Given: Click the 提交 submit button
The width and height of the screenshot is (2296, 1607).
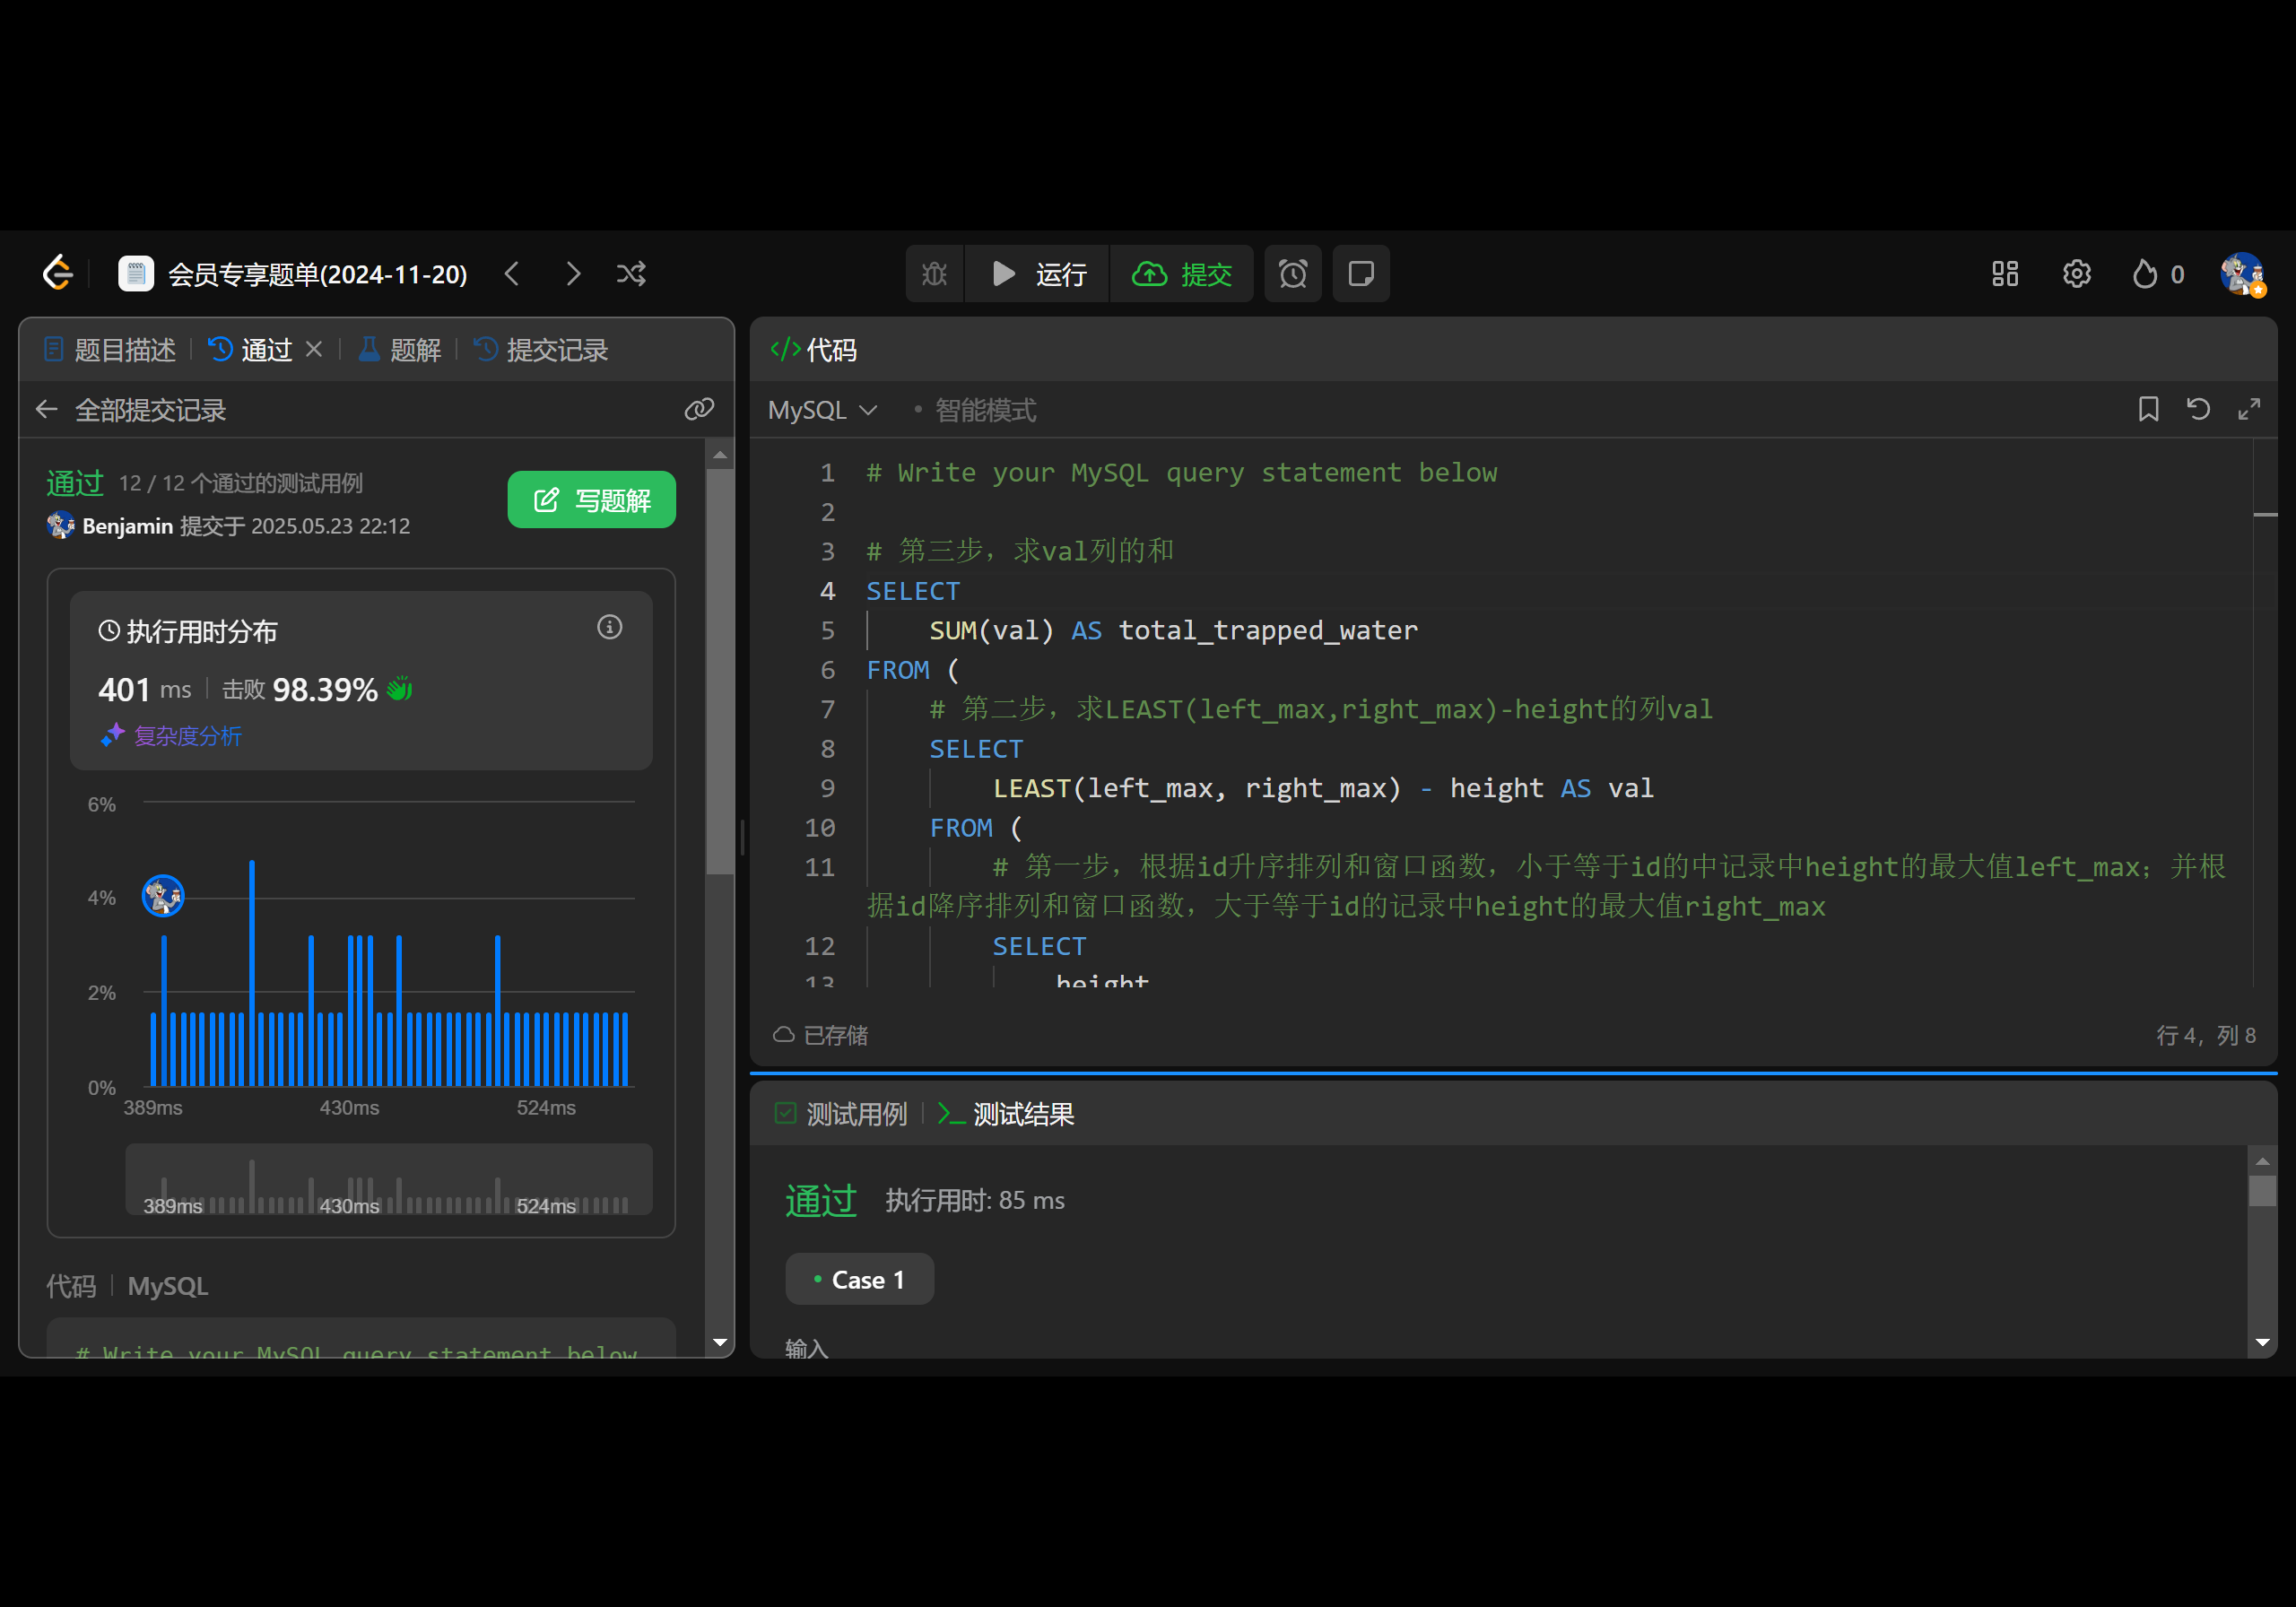Looking at the screenshot, I should coord(1182,273).
